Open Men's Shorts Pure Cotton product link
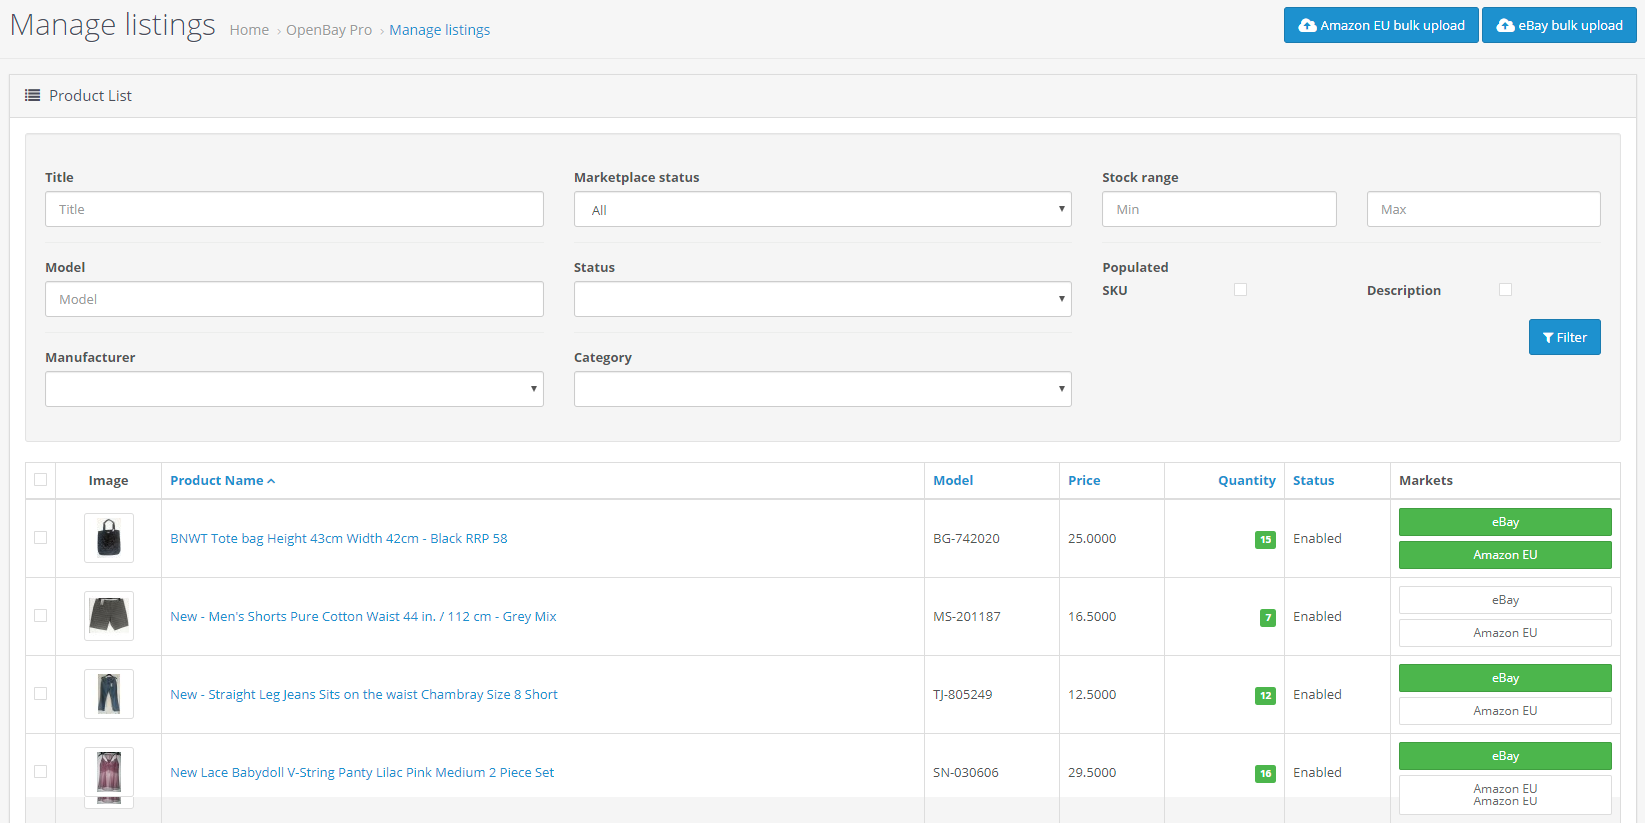The height and width of the screenshot is (823, 1645). coord(363,616)
